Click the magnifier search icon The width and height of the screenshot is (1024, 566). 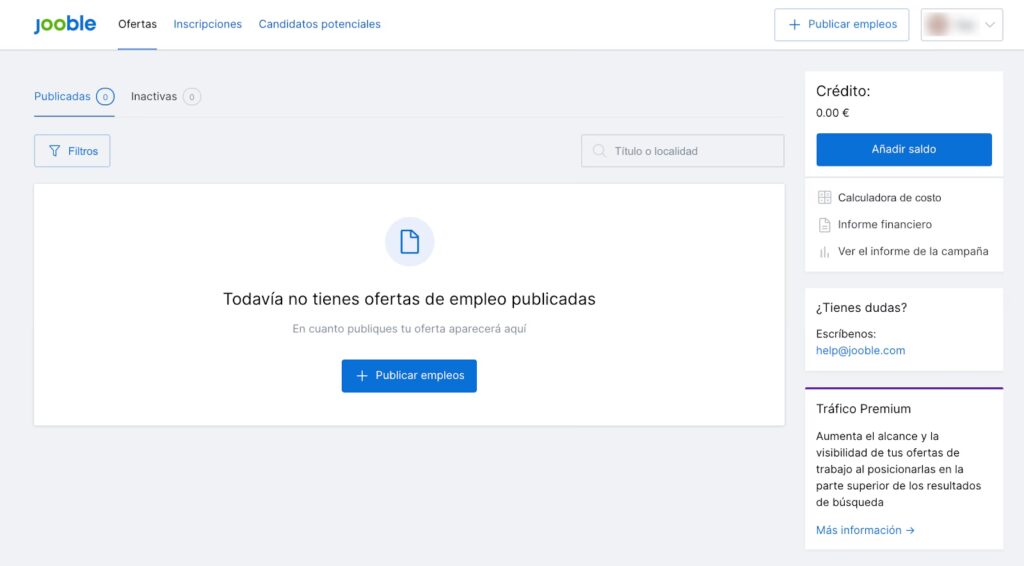pyautogui.click(x=599, y=151)
